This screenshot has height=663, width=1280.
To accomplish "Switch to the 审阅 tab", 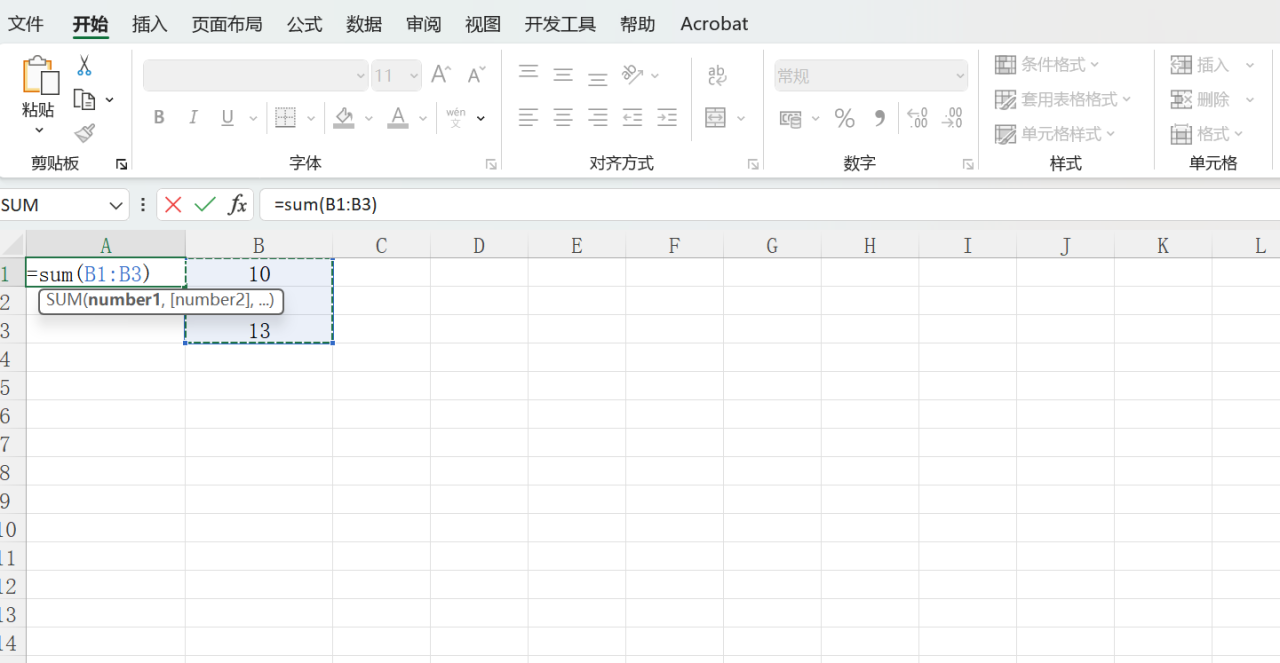I will click(x=424, y=24).
